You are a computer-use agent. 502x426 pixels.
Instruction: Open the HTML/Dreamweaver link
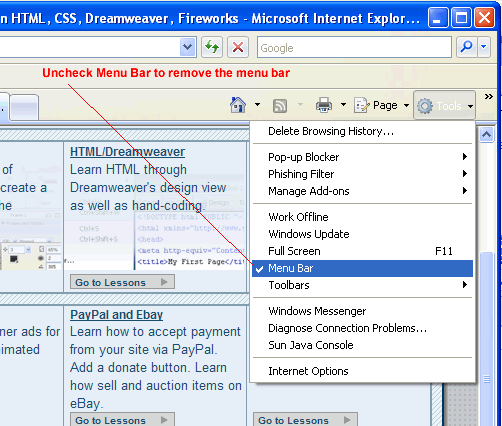pos(127,152)
